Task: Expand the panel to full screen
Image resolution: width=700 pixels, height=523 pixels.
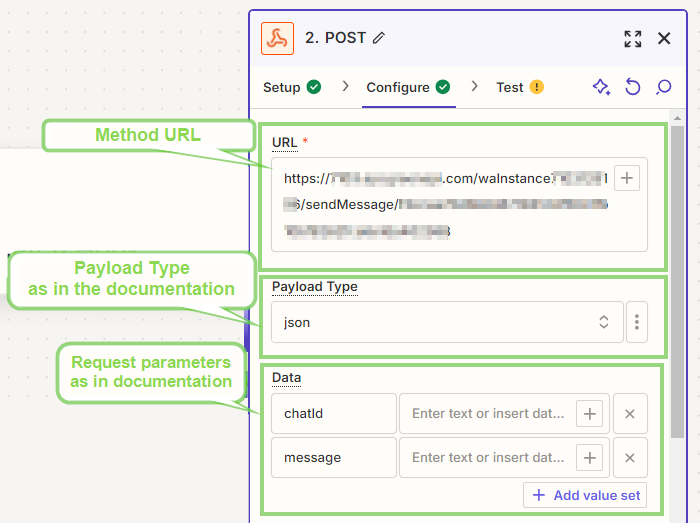Action: click(632, 38)
